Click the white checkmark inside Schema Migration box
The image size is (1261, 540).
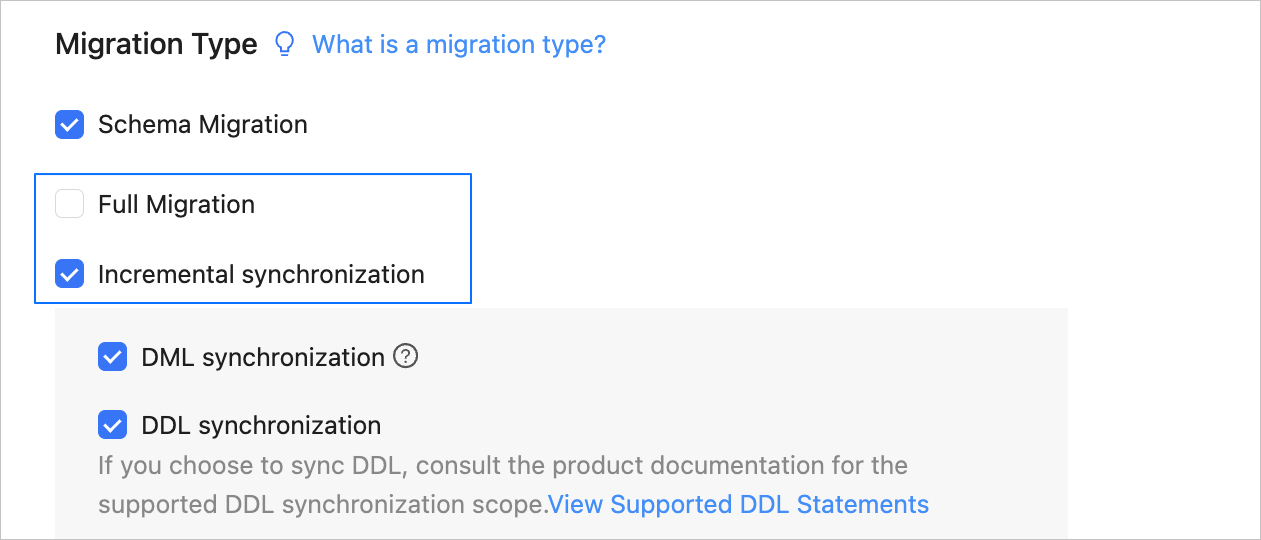tap(69, 125)
